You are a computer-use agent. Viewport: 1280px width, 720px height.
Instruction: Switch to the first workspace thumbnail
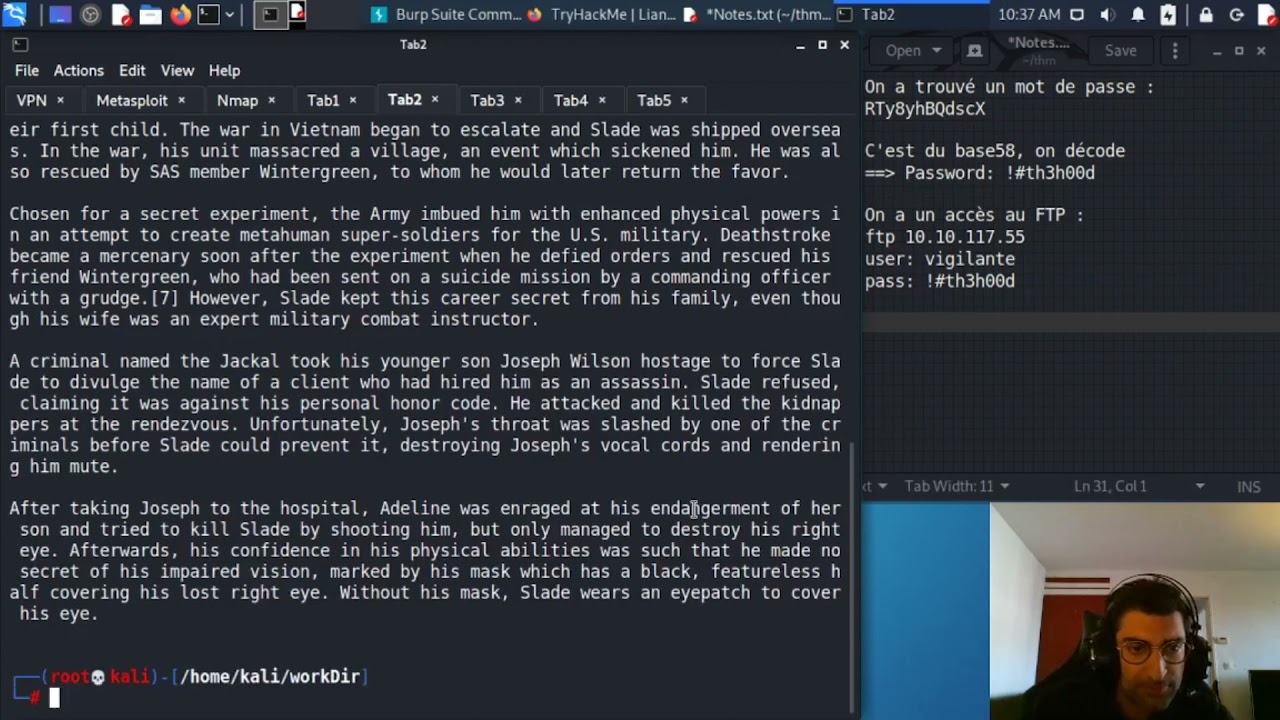coord(271,14)
